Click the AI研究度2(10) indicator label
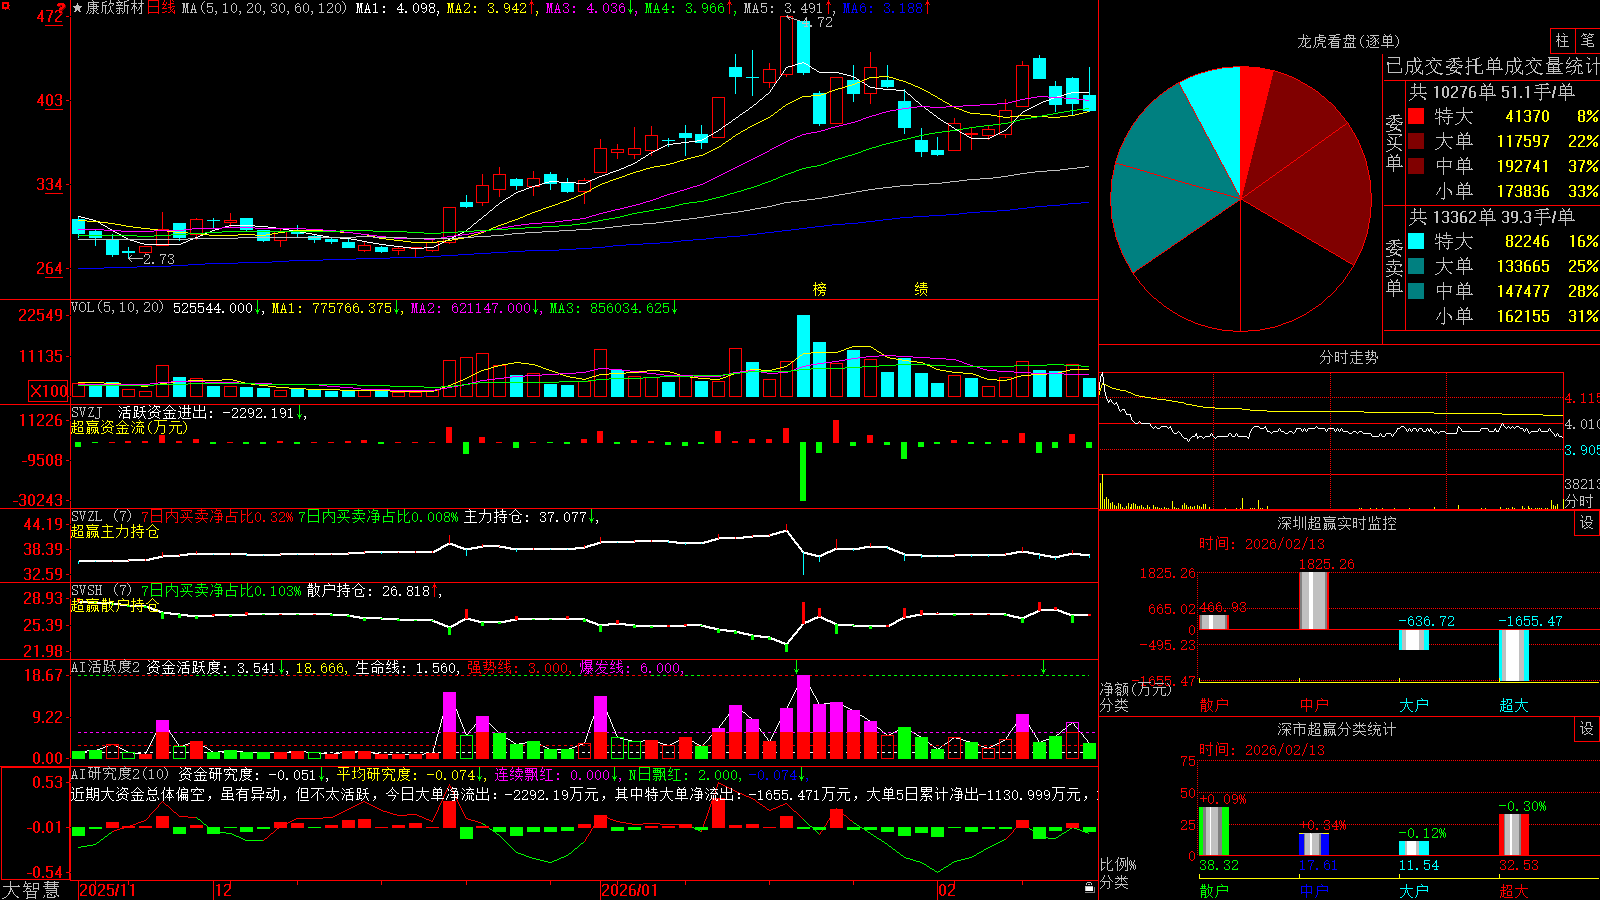This screenshot has height=900, width=1600. (120, 775)
